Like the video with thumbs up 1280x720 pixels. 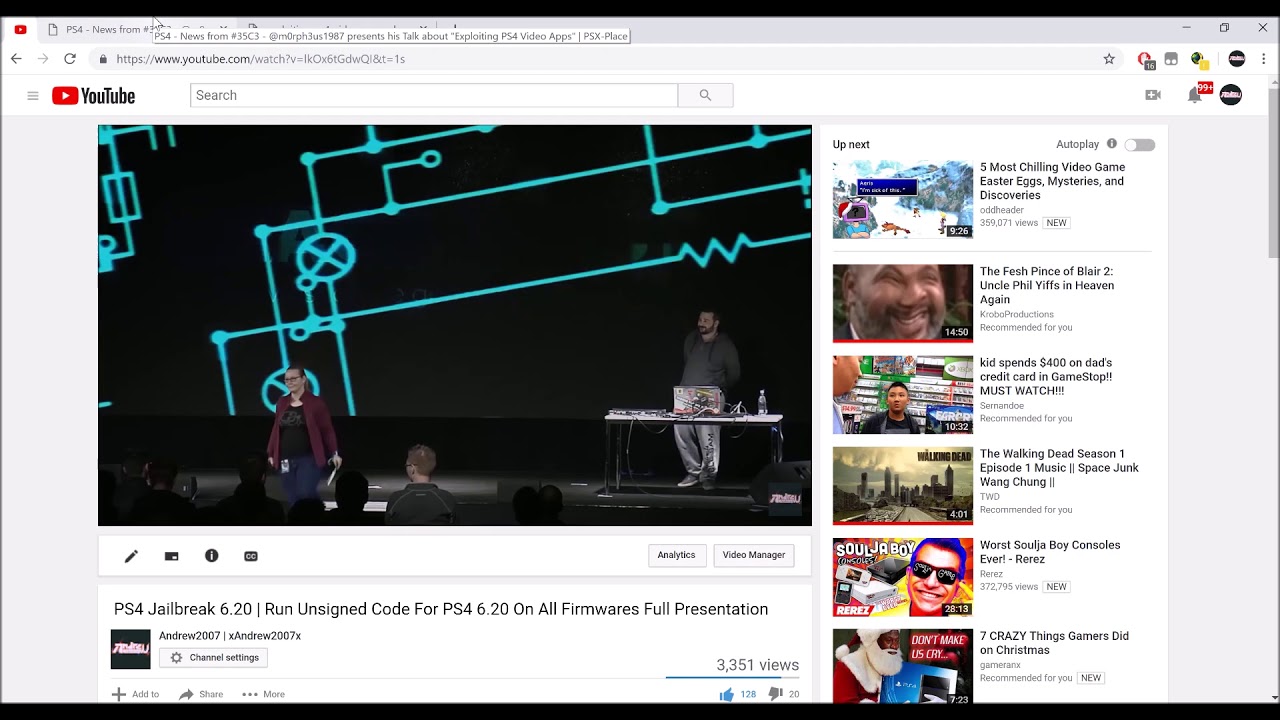(727, 694)
